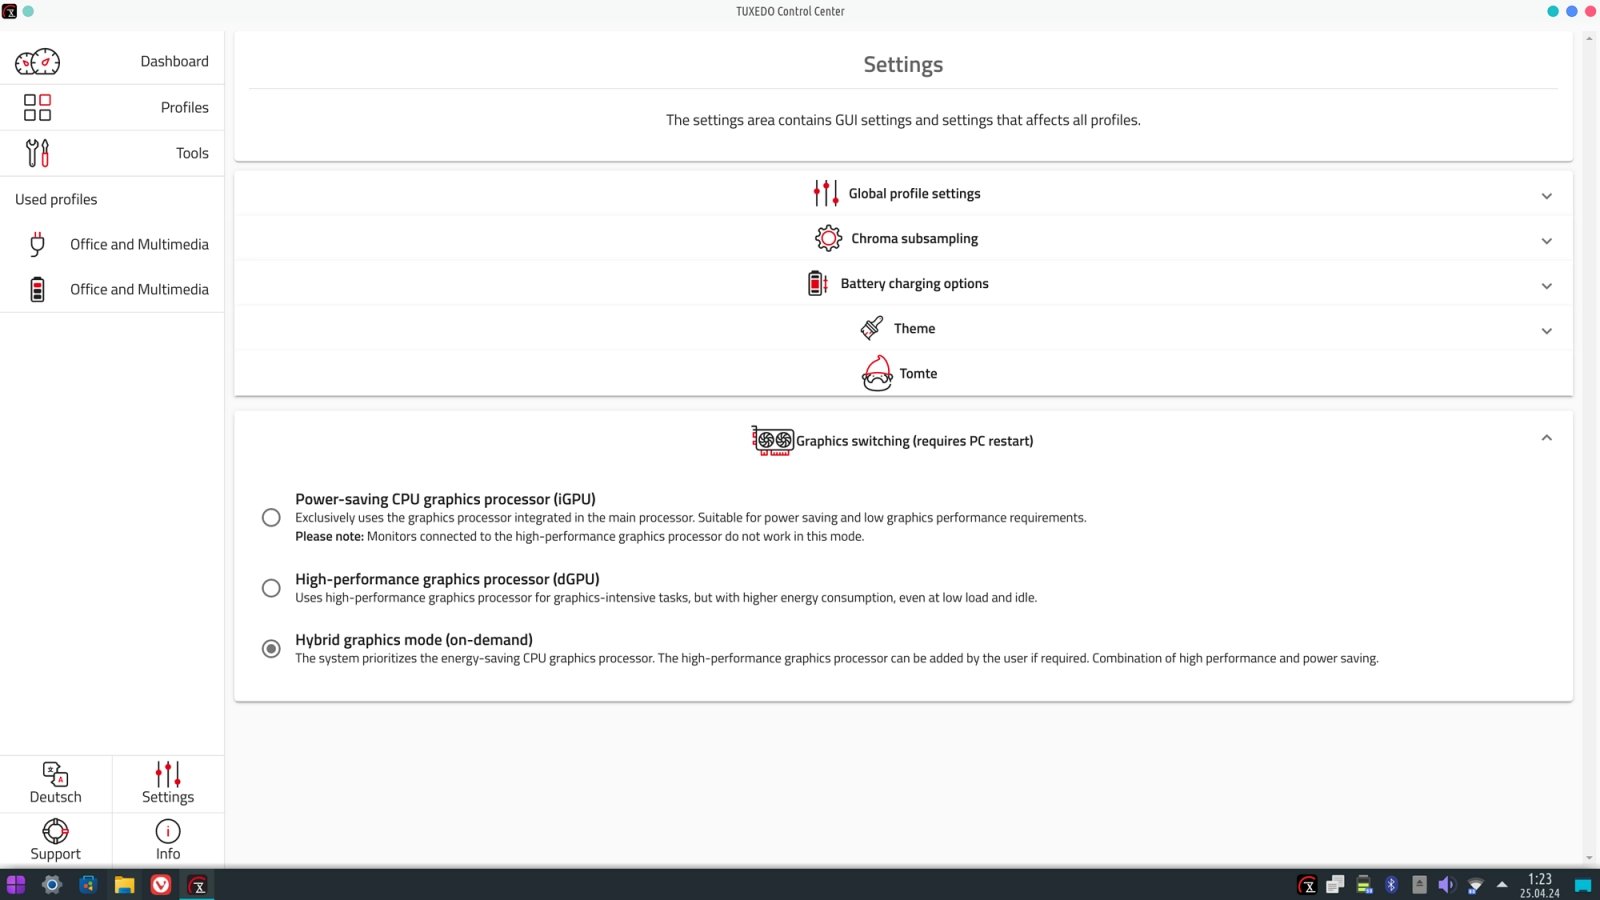Open the Tomte section icon

[x=877, y=373]
